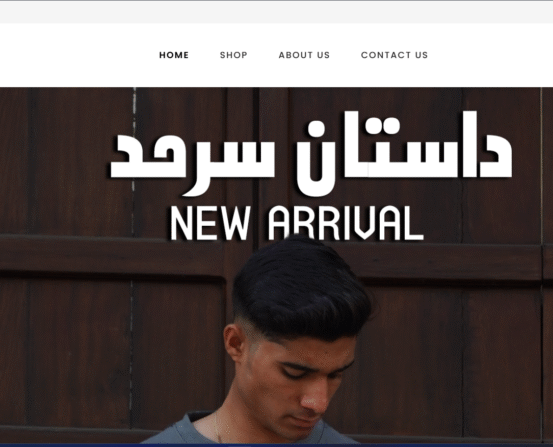The height and width of the screenshot is (447, 553).
Task: Open the ABOUT US page
Action: 304,55
